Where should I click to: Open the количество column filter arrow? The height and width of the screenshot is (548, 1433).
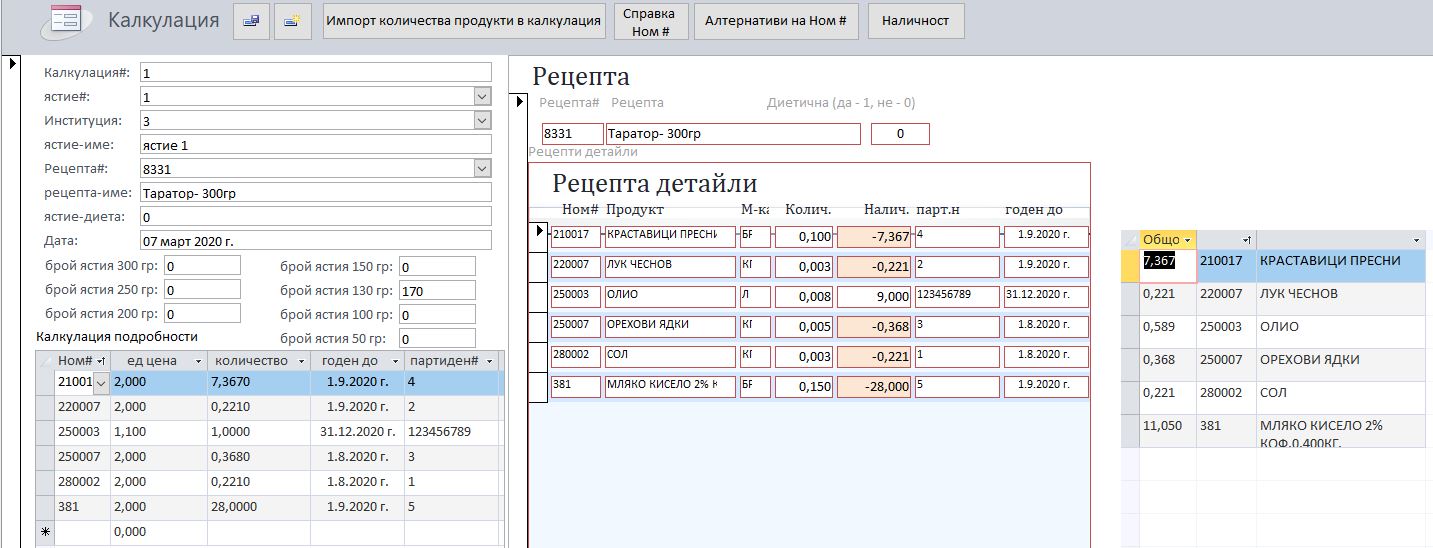coord(300,361)
